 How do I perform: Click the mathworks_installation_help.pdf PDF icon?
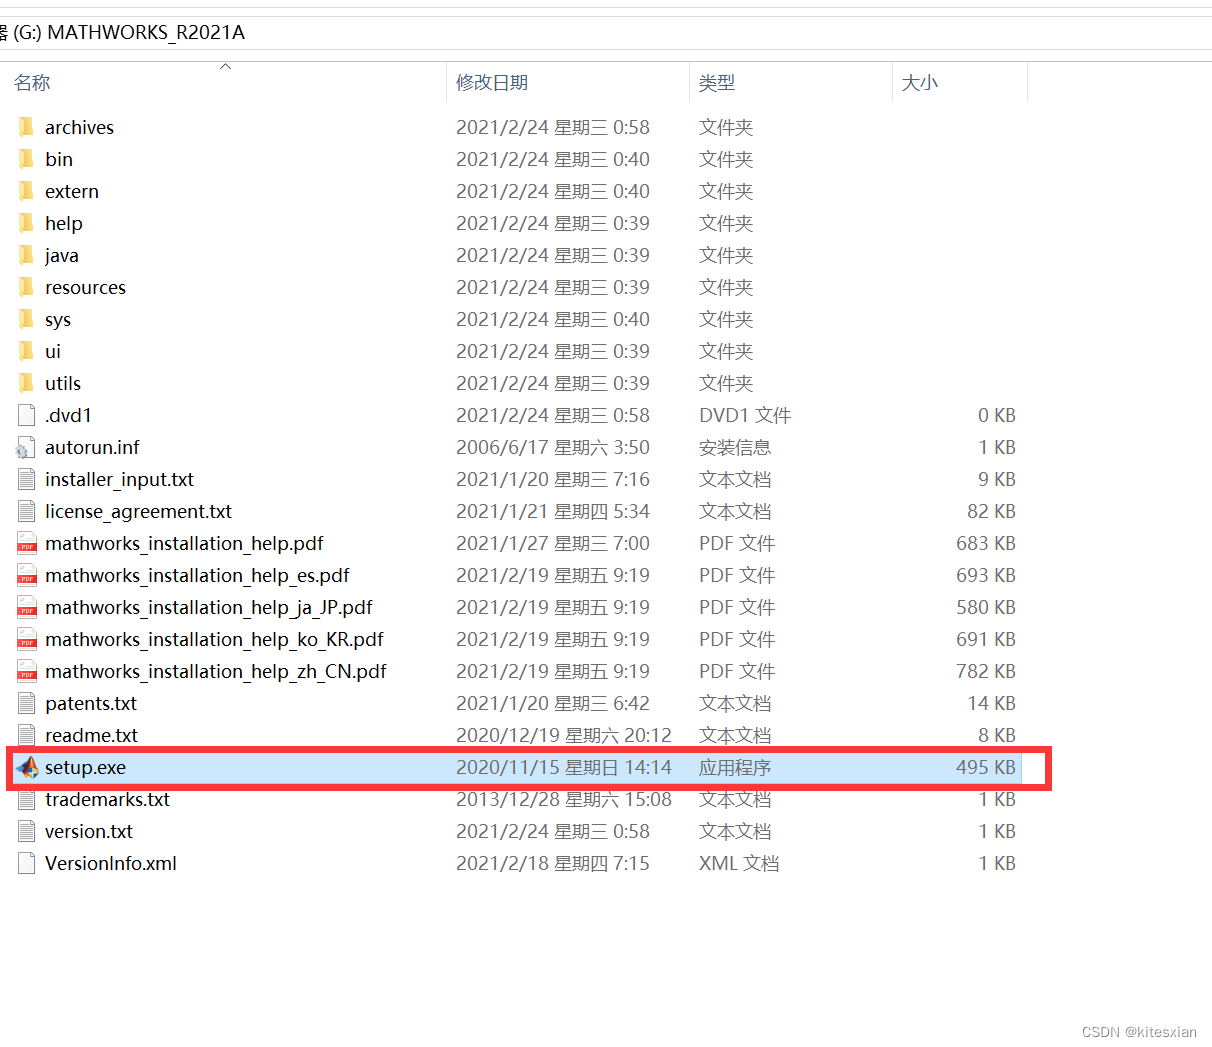(27, 543)
